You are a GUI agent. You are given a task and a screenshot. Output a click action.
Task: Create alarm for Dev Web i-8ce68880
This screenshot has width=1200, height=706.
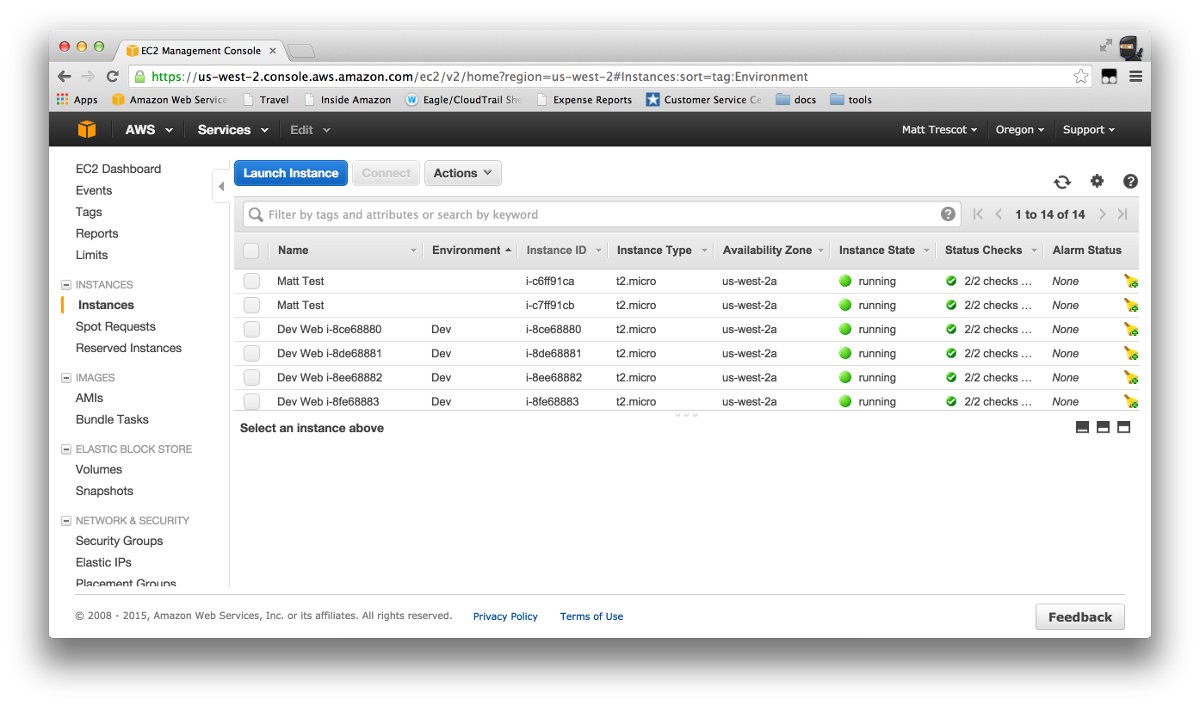pyautogui.click(x=1131, y=329)
